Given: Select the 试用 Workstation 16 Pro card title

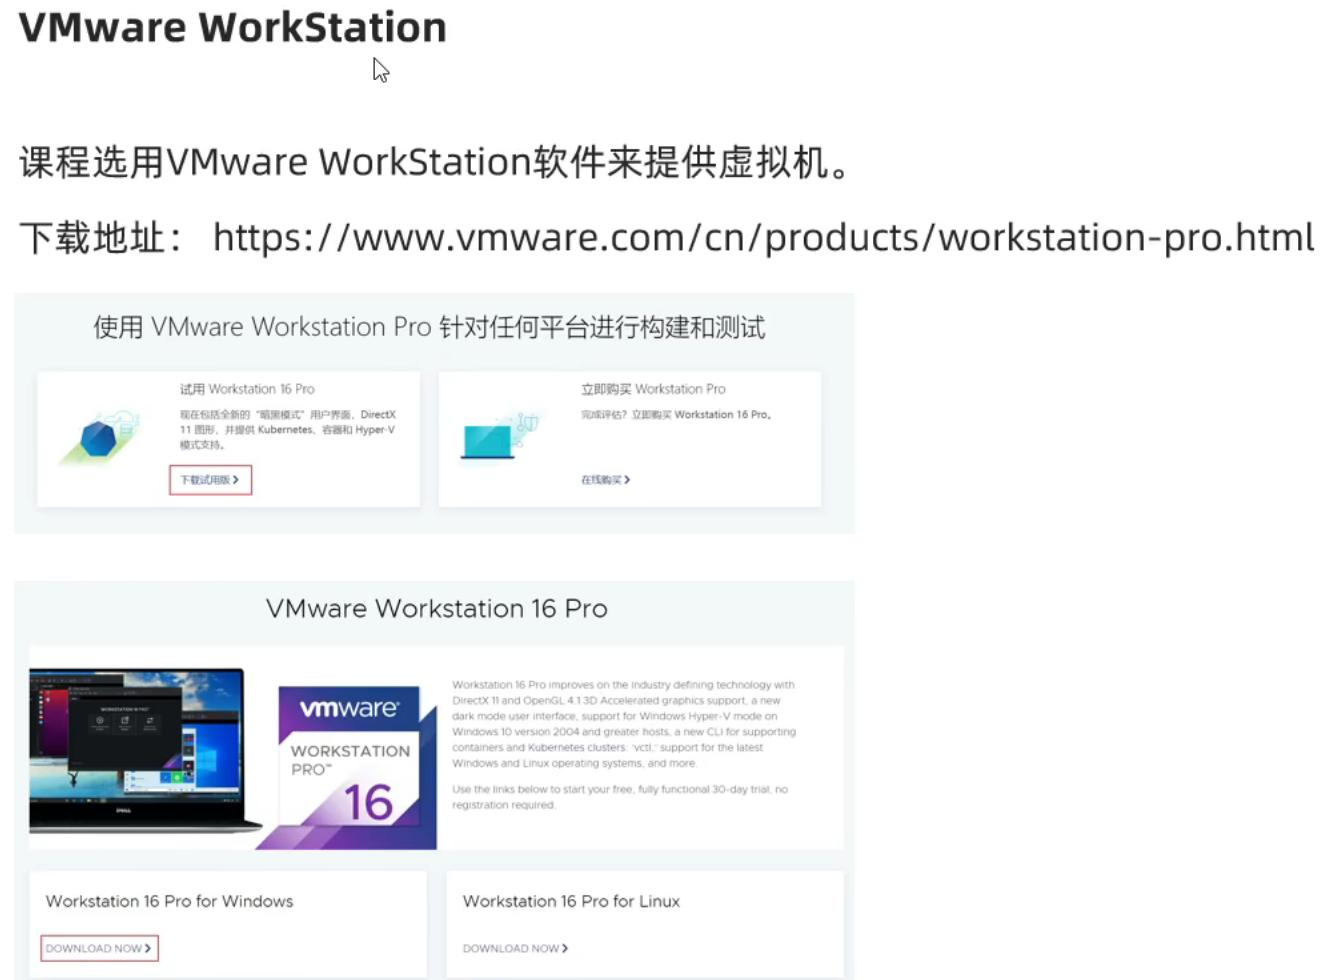Looking at the screenshot, I should tap(247, 389).
